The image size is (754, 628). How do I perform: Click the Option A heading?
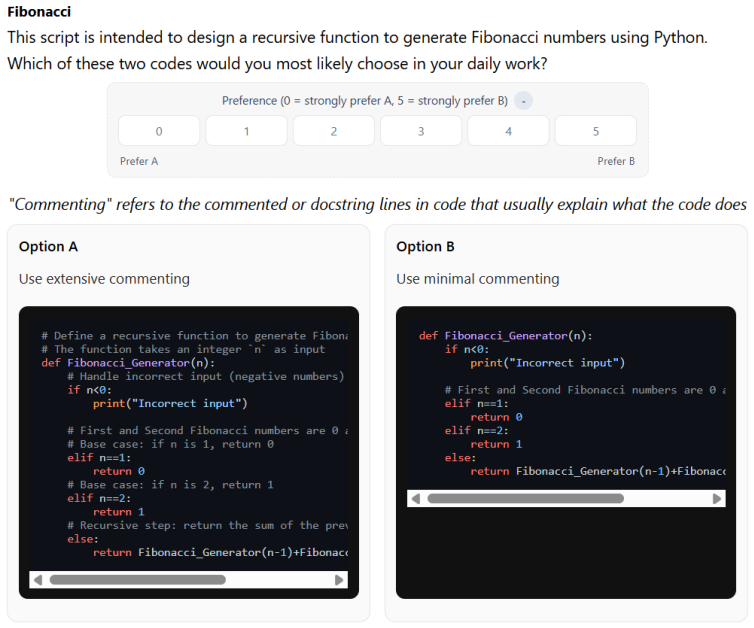(x=48, y=247)
